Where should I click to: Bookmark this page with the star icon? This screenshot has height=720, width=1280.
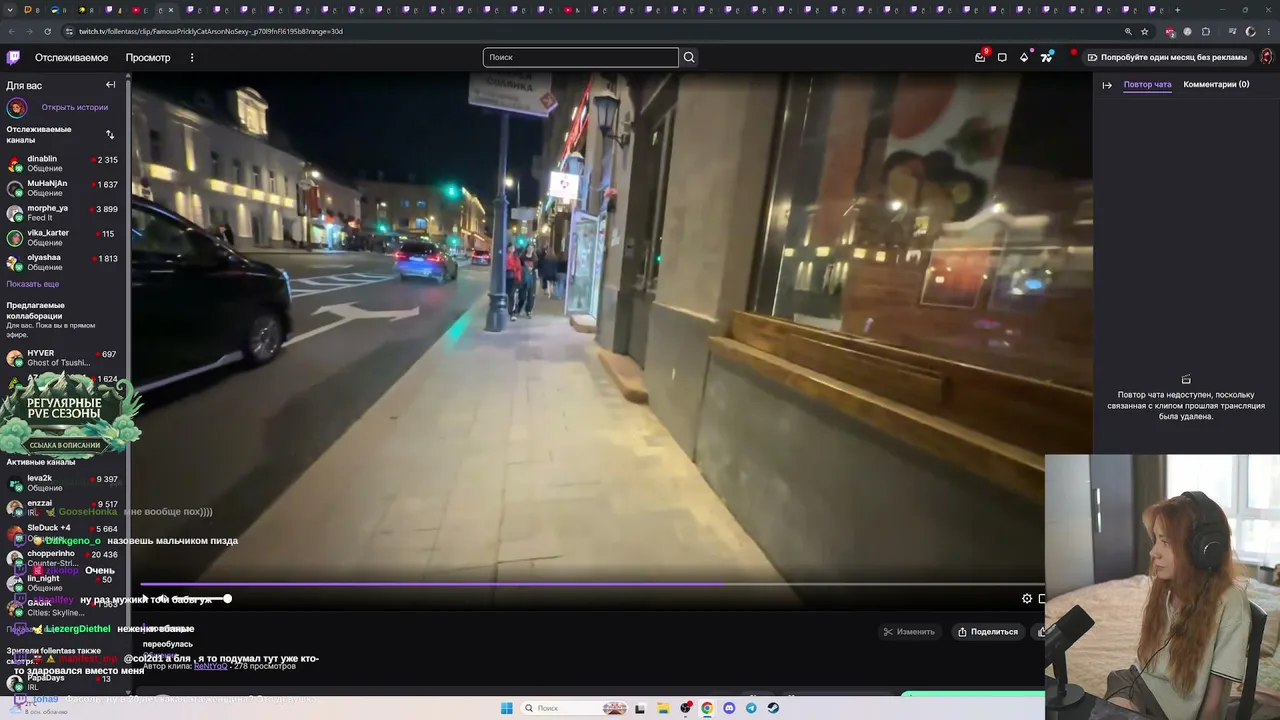pos(1145,31)
